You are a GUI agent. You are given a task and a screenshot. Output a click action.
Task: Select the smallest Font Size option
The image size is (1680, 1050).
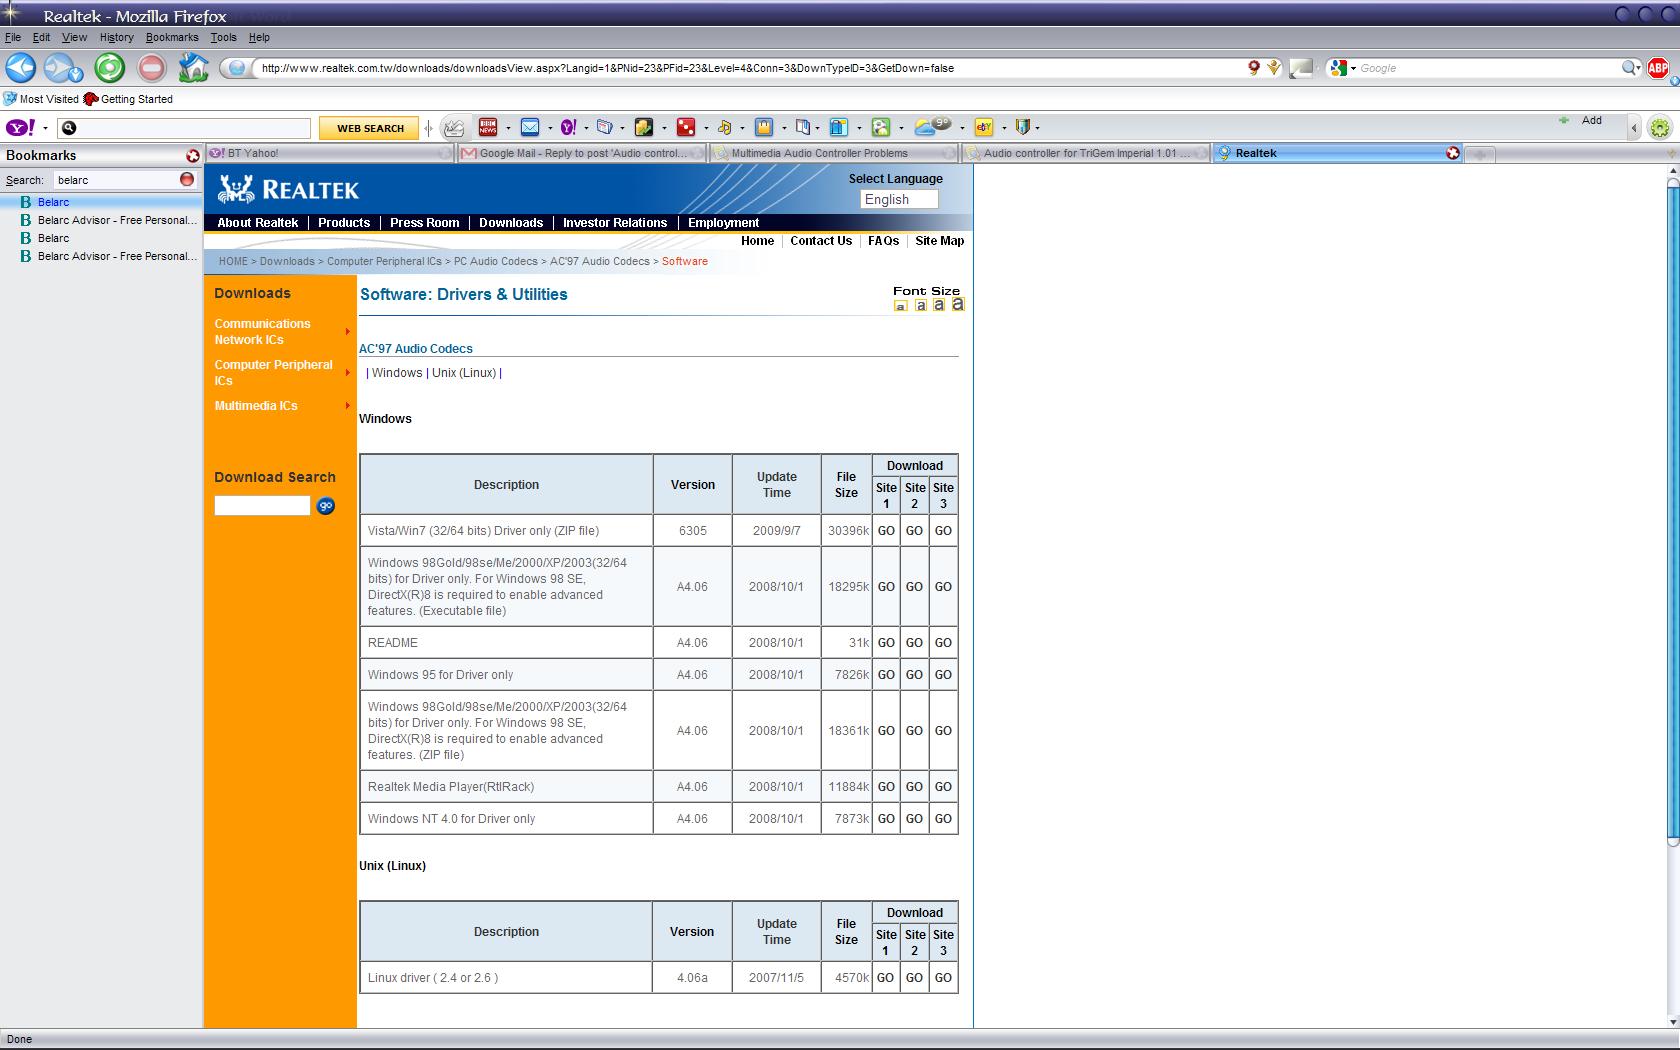[x=901, y=305]
